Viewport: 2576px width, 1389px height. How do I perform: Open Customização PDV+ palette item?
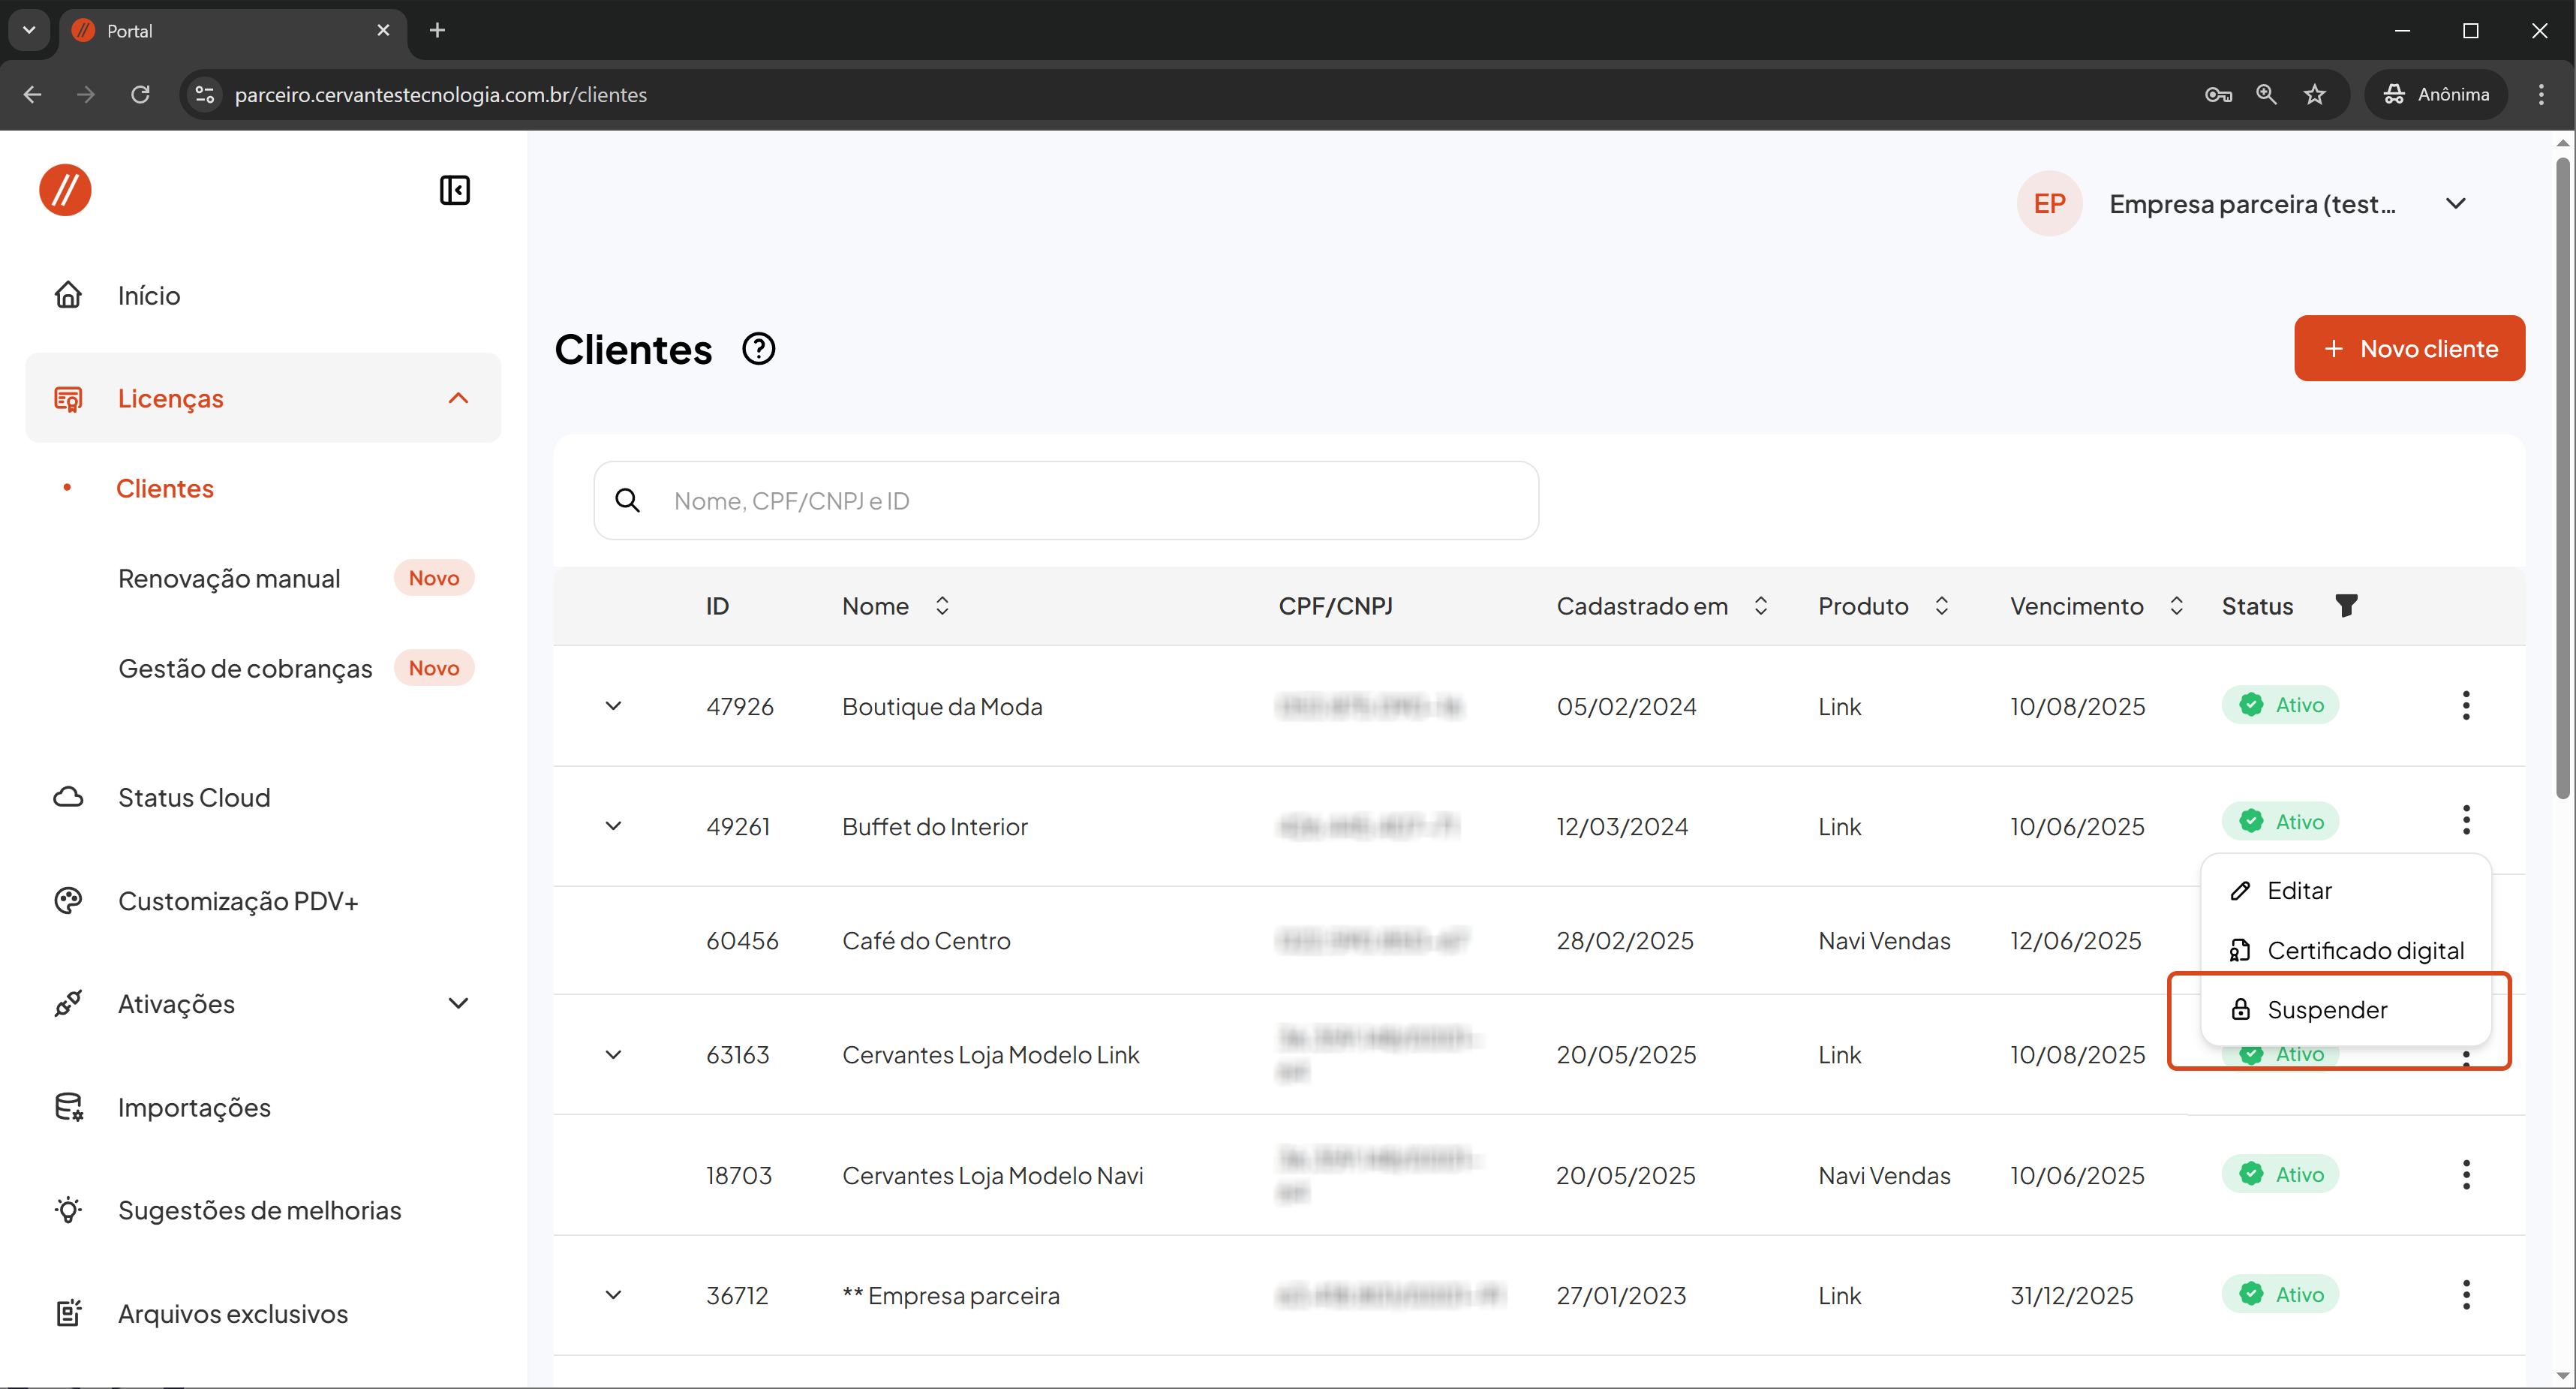[237, 901]
